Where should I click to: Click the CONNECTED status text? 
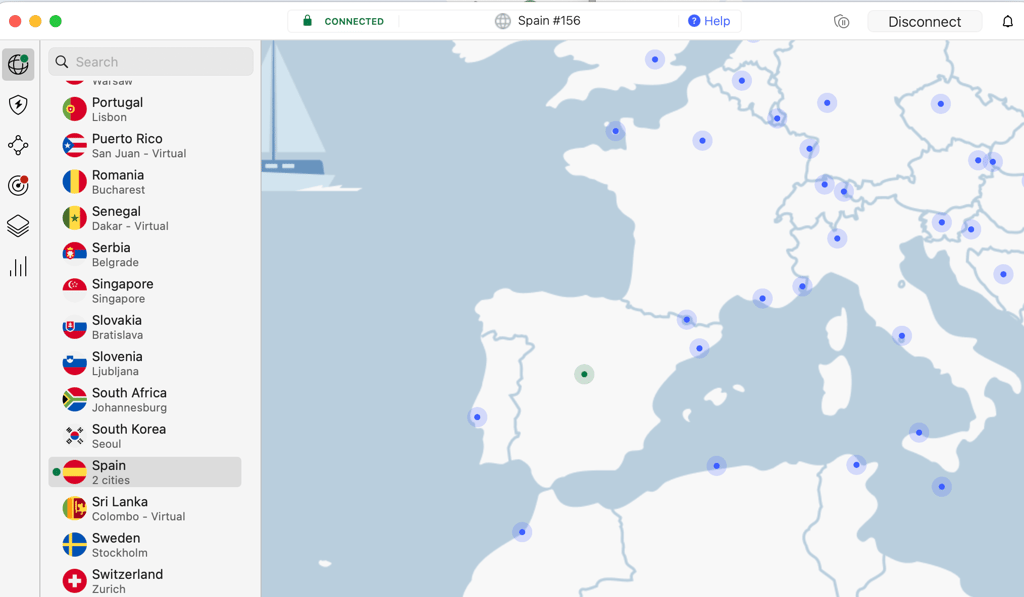[x=354, y=22]
